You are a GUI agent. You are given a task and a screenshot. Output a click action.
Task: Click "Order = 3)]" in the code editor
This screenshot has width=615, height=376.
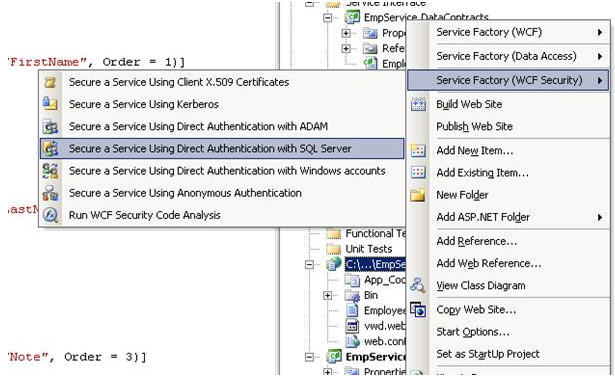point(106,357)
